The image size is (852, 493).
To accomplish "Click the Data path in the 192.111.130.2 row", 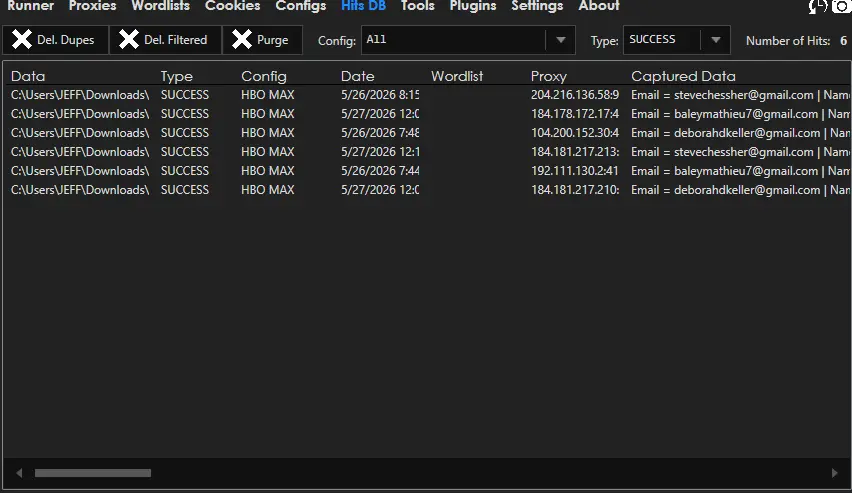I will (x=80, y=171).
